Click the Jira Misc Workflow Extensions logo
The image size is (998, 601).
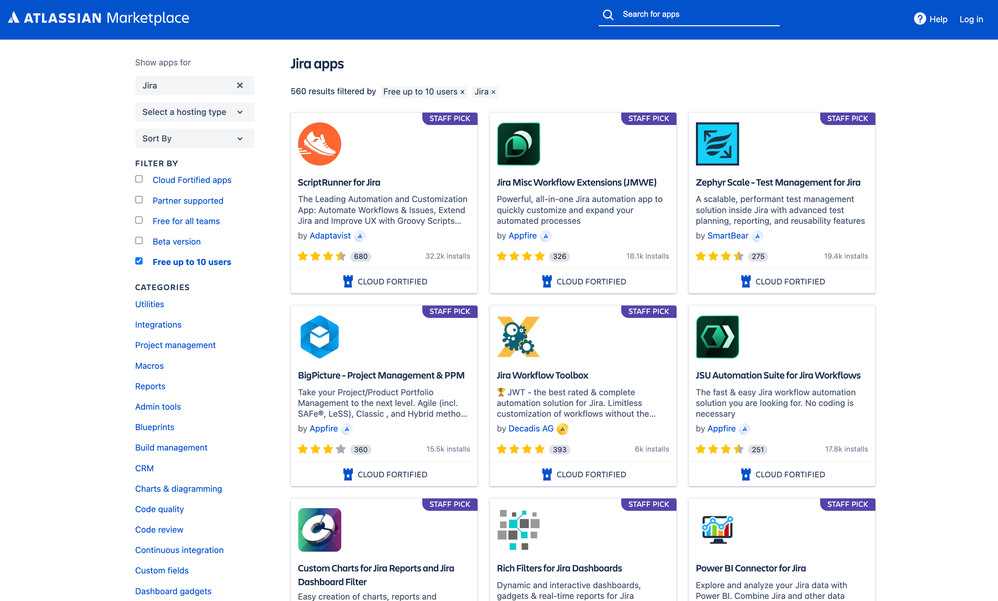tap(518, 144)
